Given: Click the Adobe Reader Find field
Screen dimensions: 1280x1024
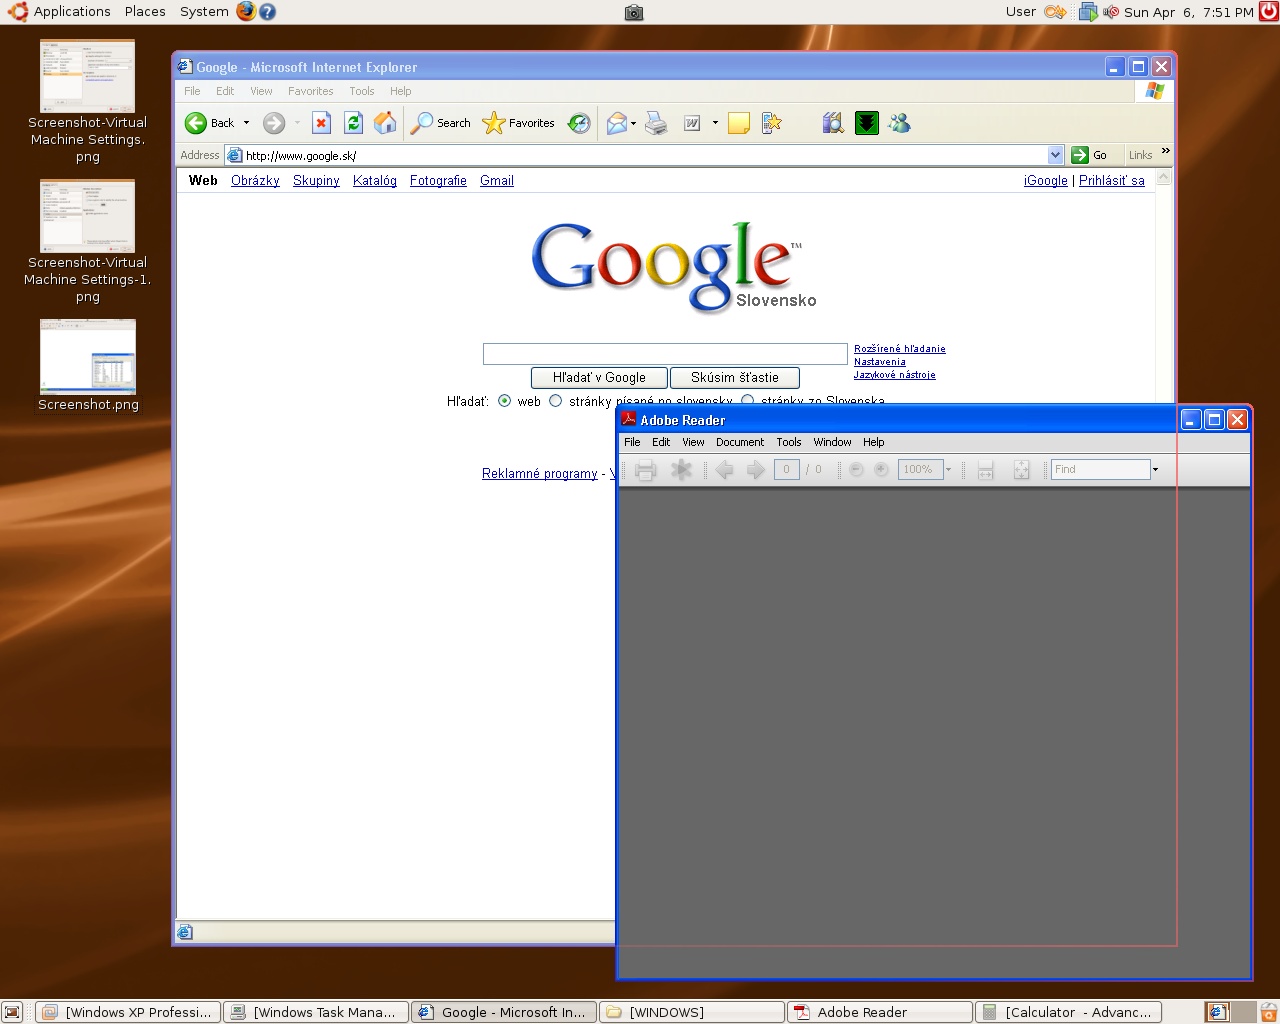Looking at the screenshot, I should pyautogui.click(x=1100, y=469).
